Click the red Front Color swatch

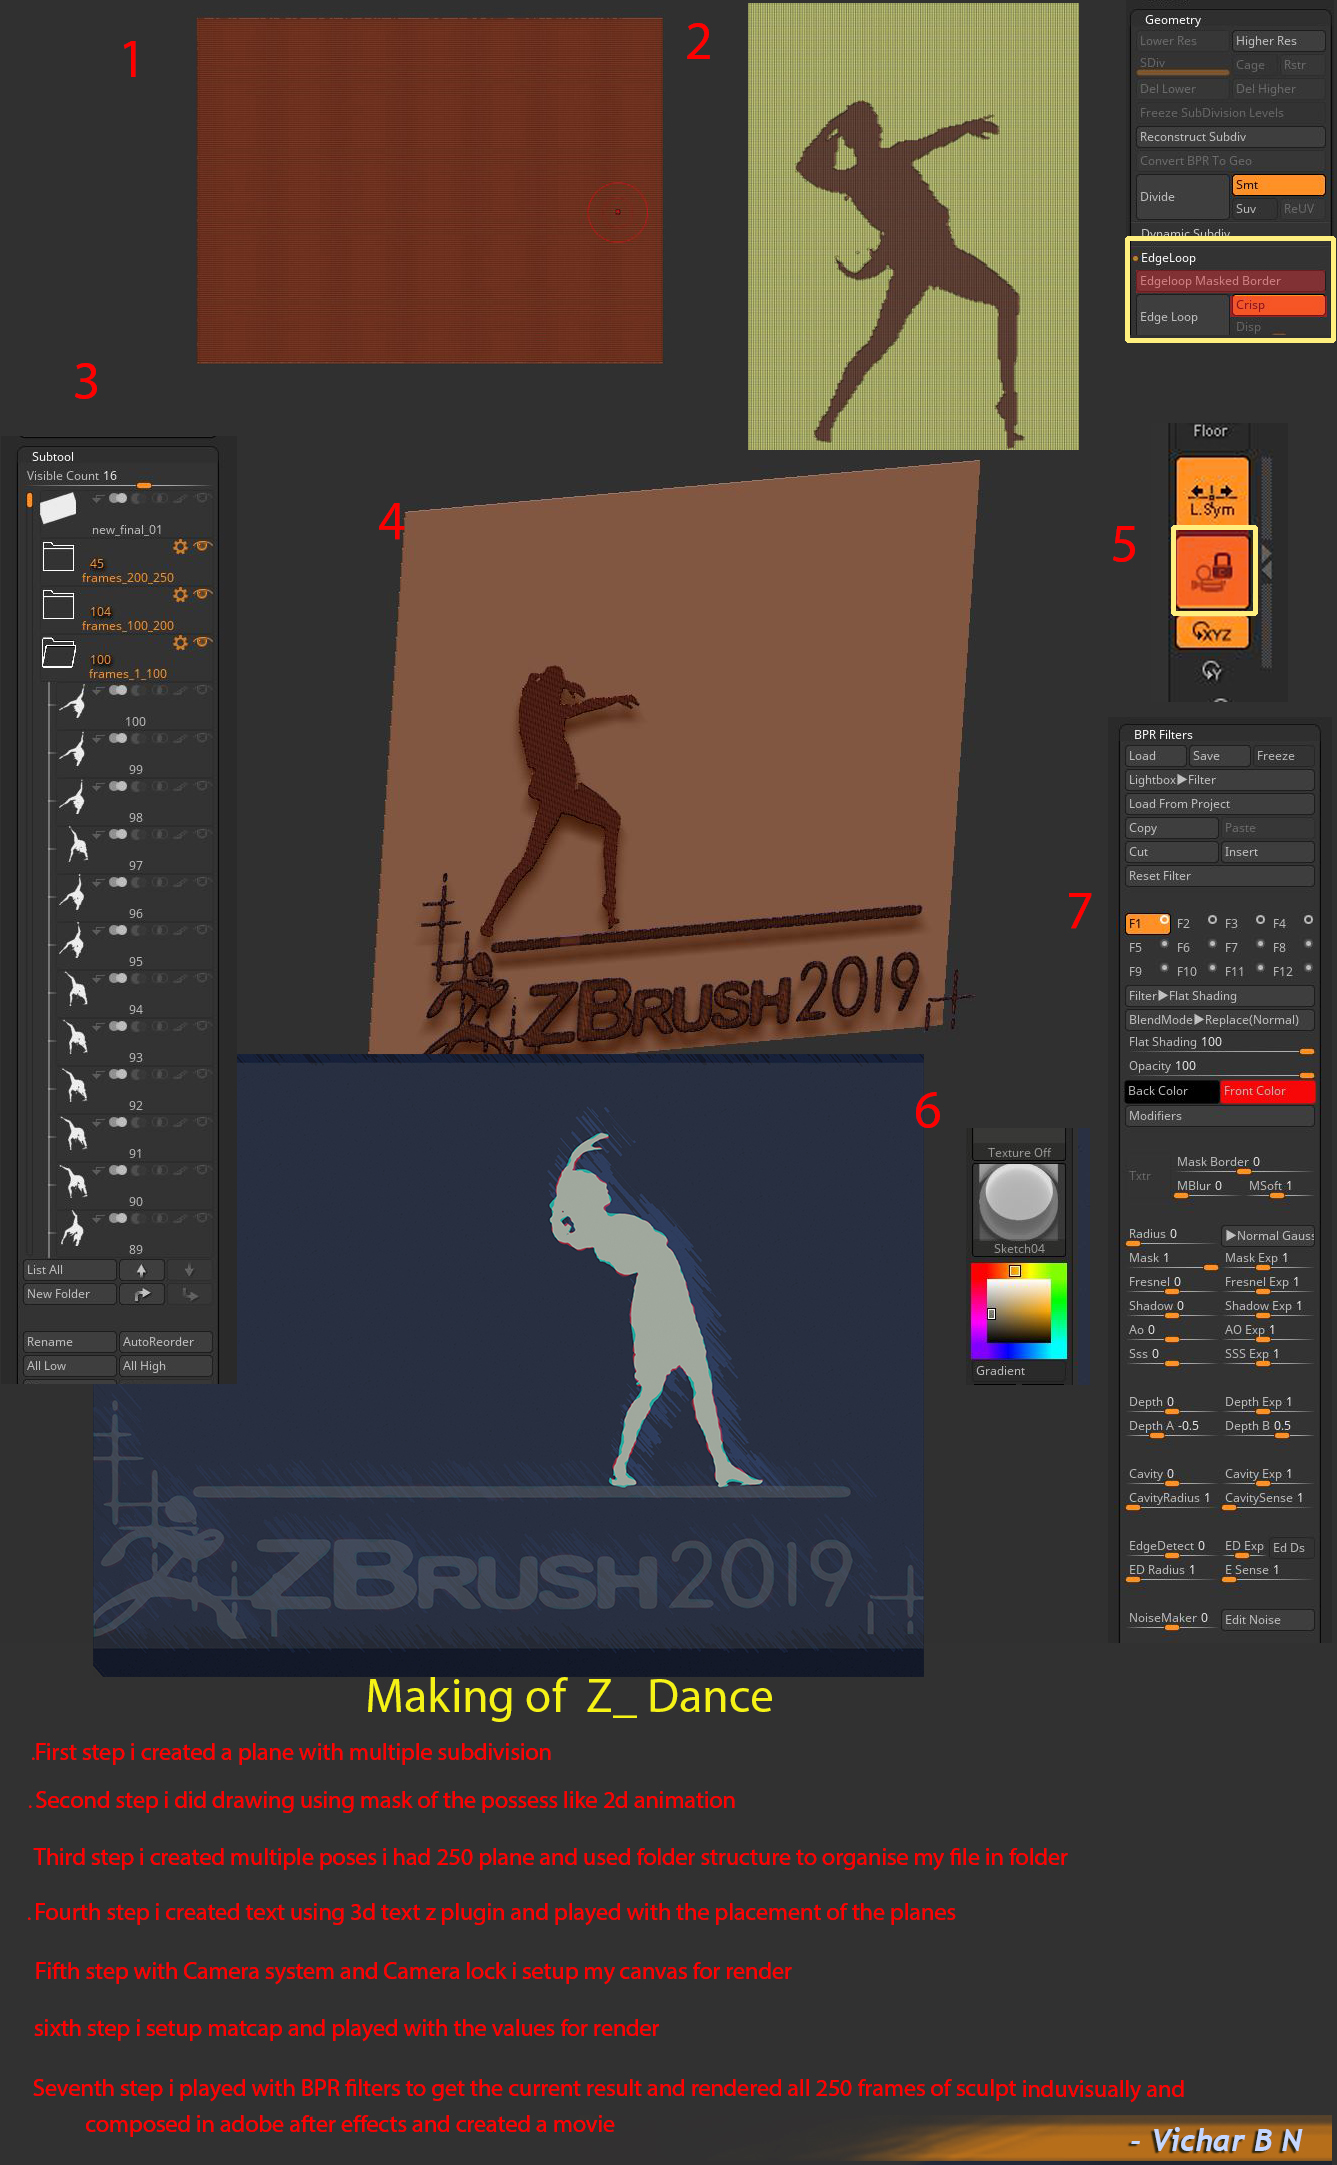tap(1267, 1091)
